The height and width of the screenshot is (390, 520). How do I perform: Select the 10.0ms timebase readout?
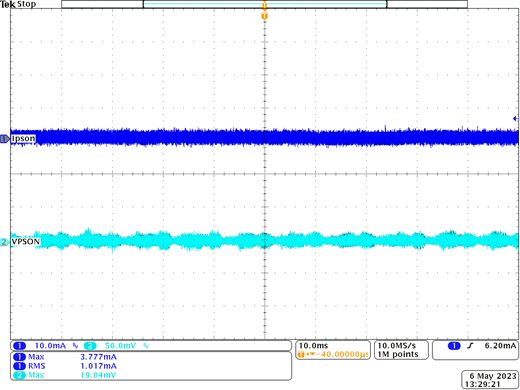tap(313, 346)
